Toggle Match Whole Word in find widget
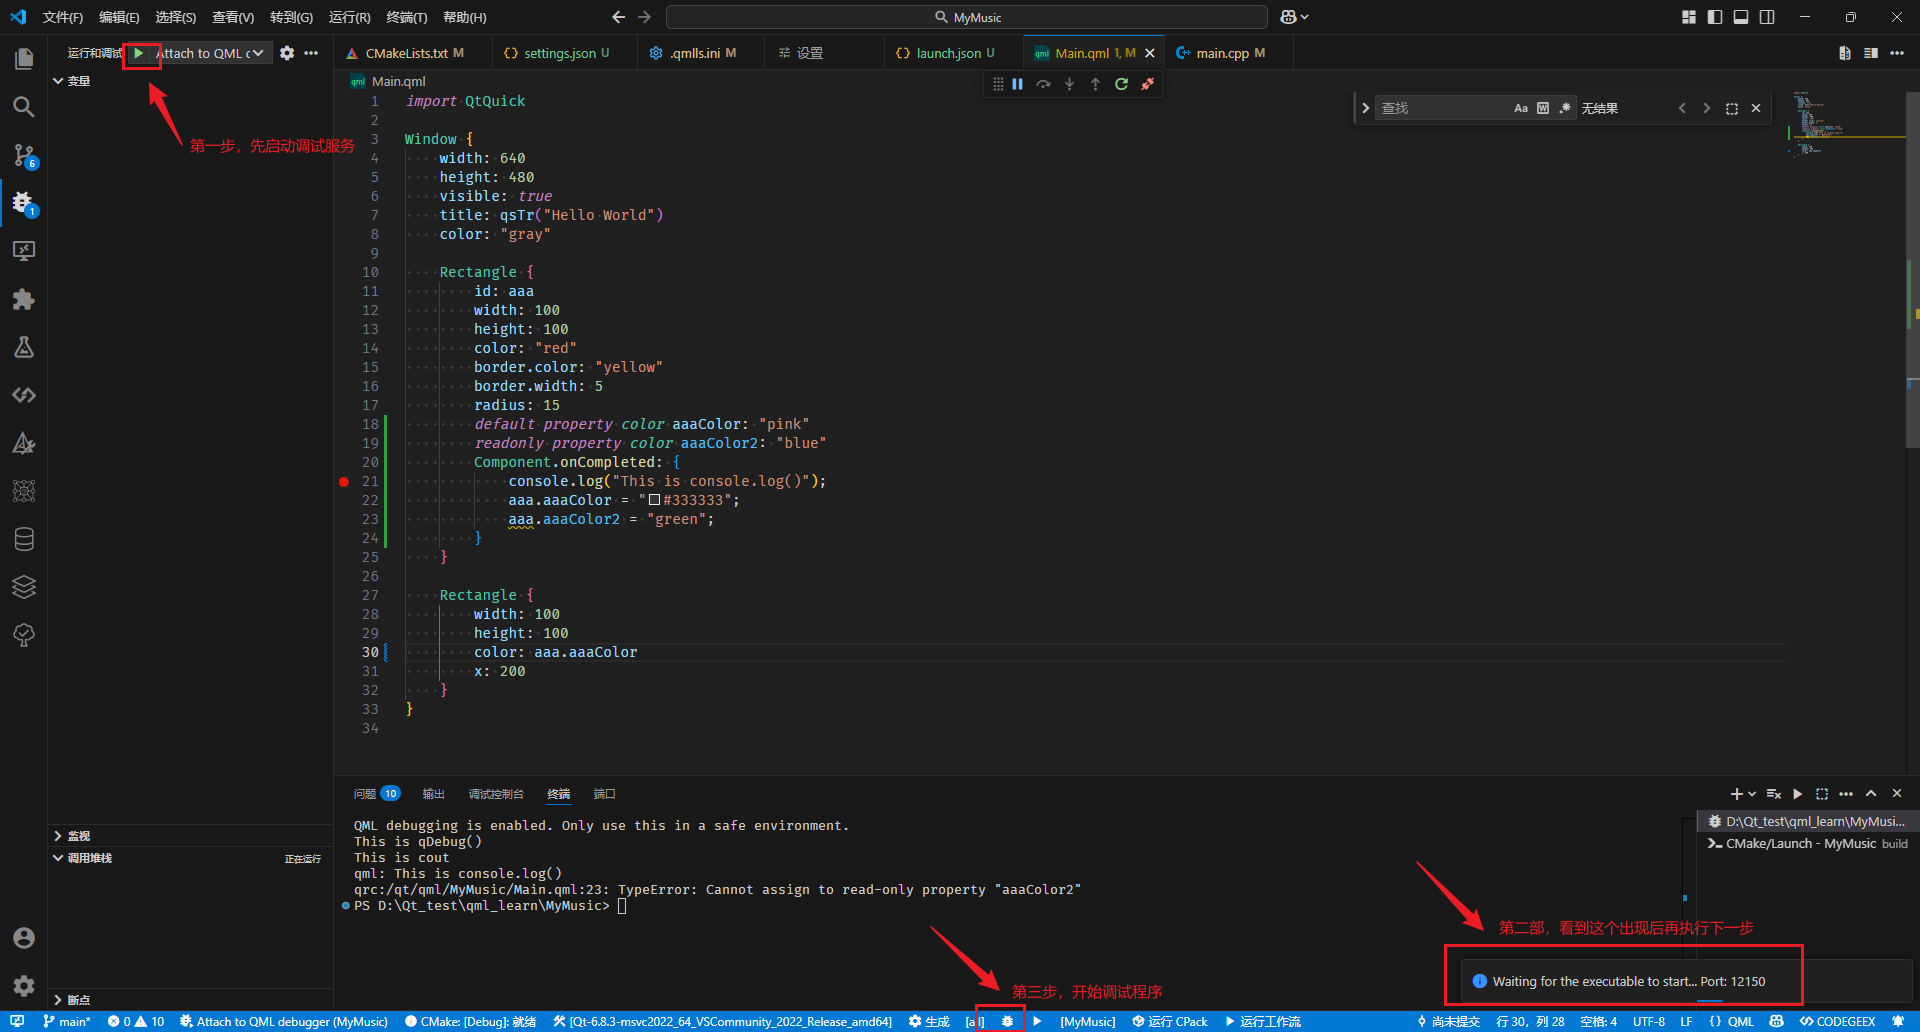The image size is (1920, 1032). point(1542,108)
